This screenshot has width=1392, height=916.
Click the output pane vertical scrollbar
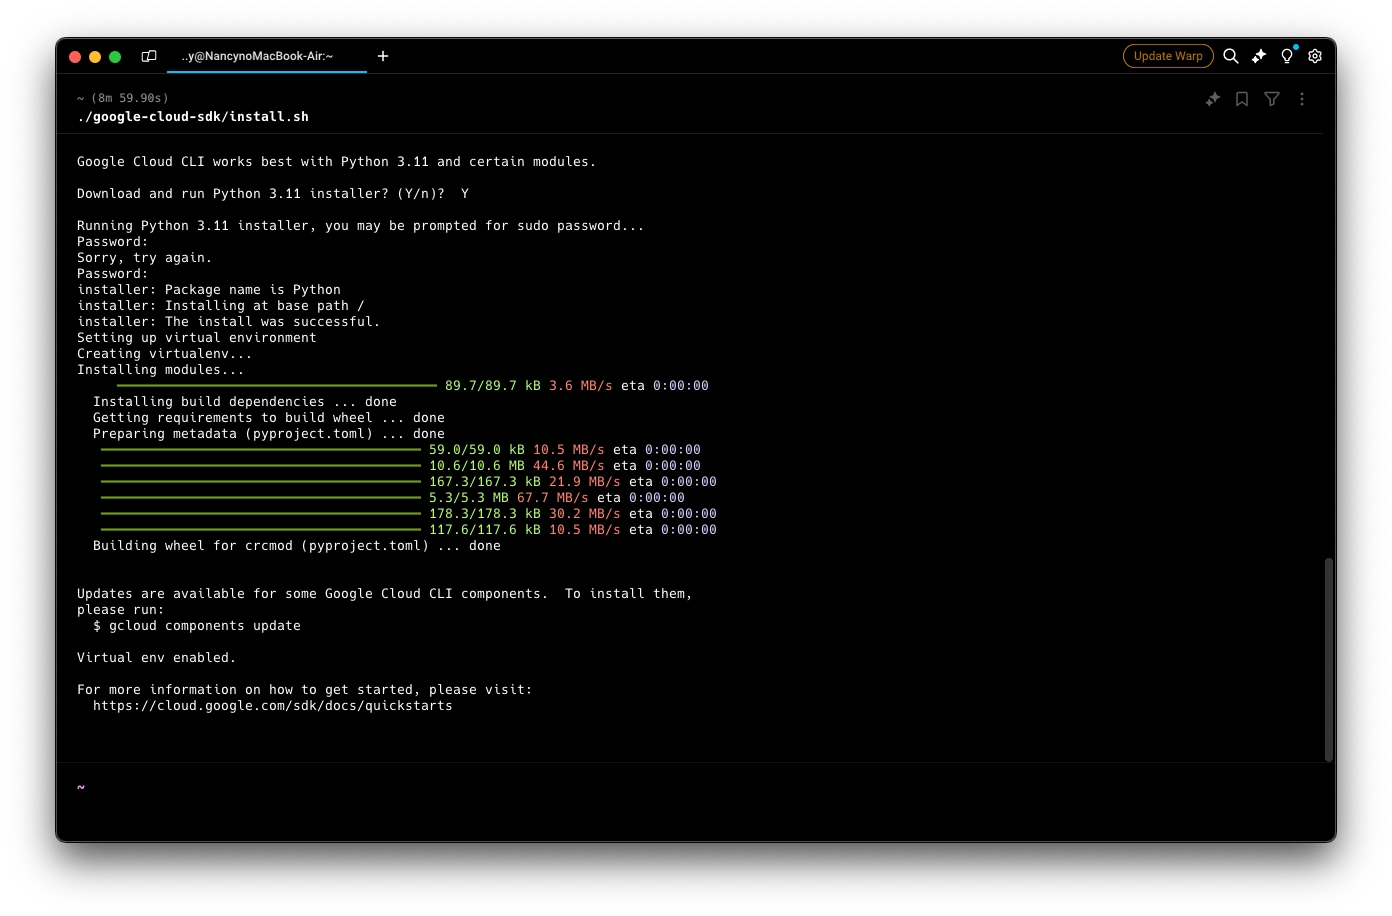1329,660
